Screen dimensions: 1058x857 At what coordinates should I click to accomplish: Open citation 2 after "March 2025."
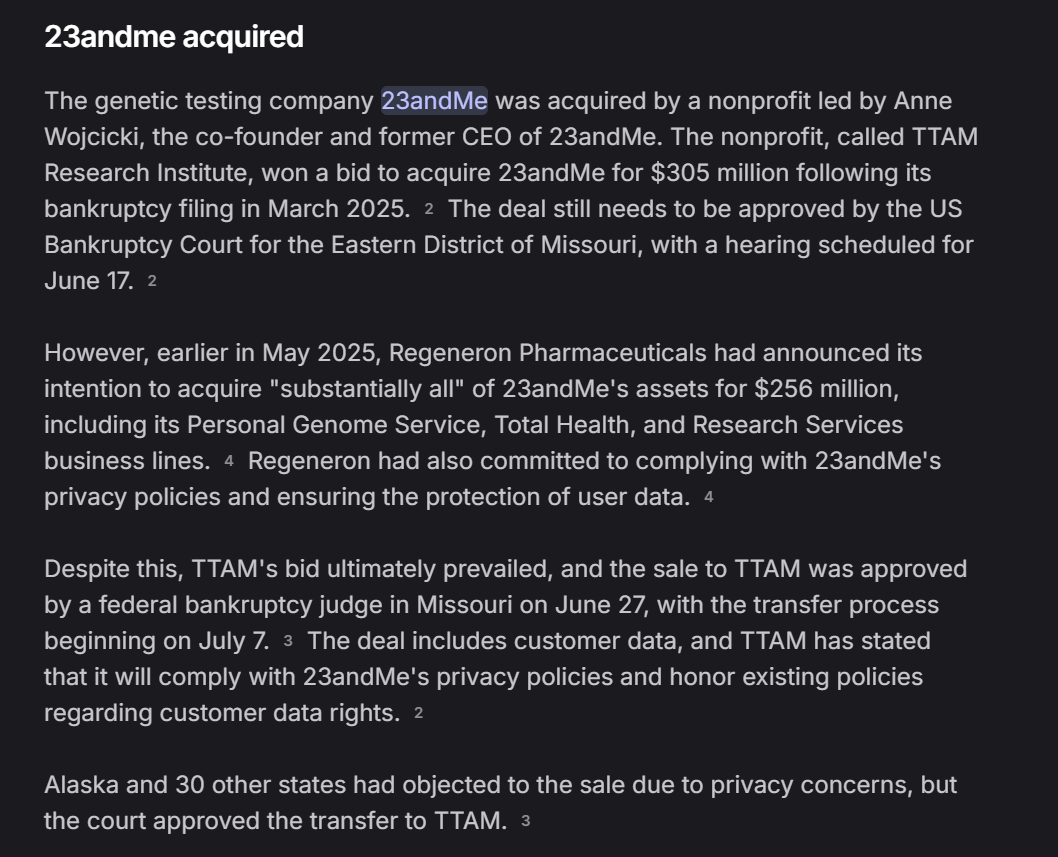coord(428,209)
